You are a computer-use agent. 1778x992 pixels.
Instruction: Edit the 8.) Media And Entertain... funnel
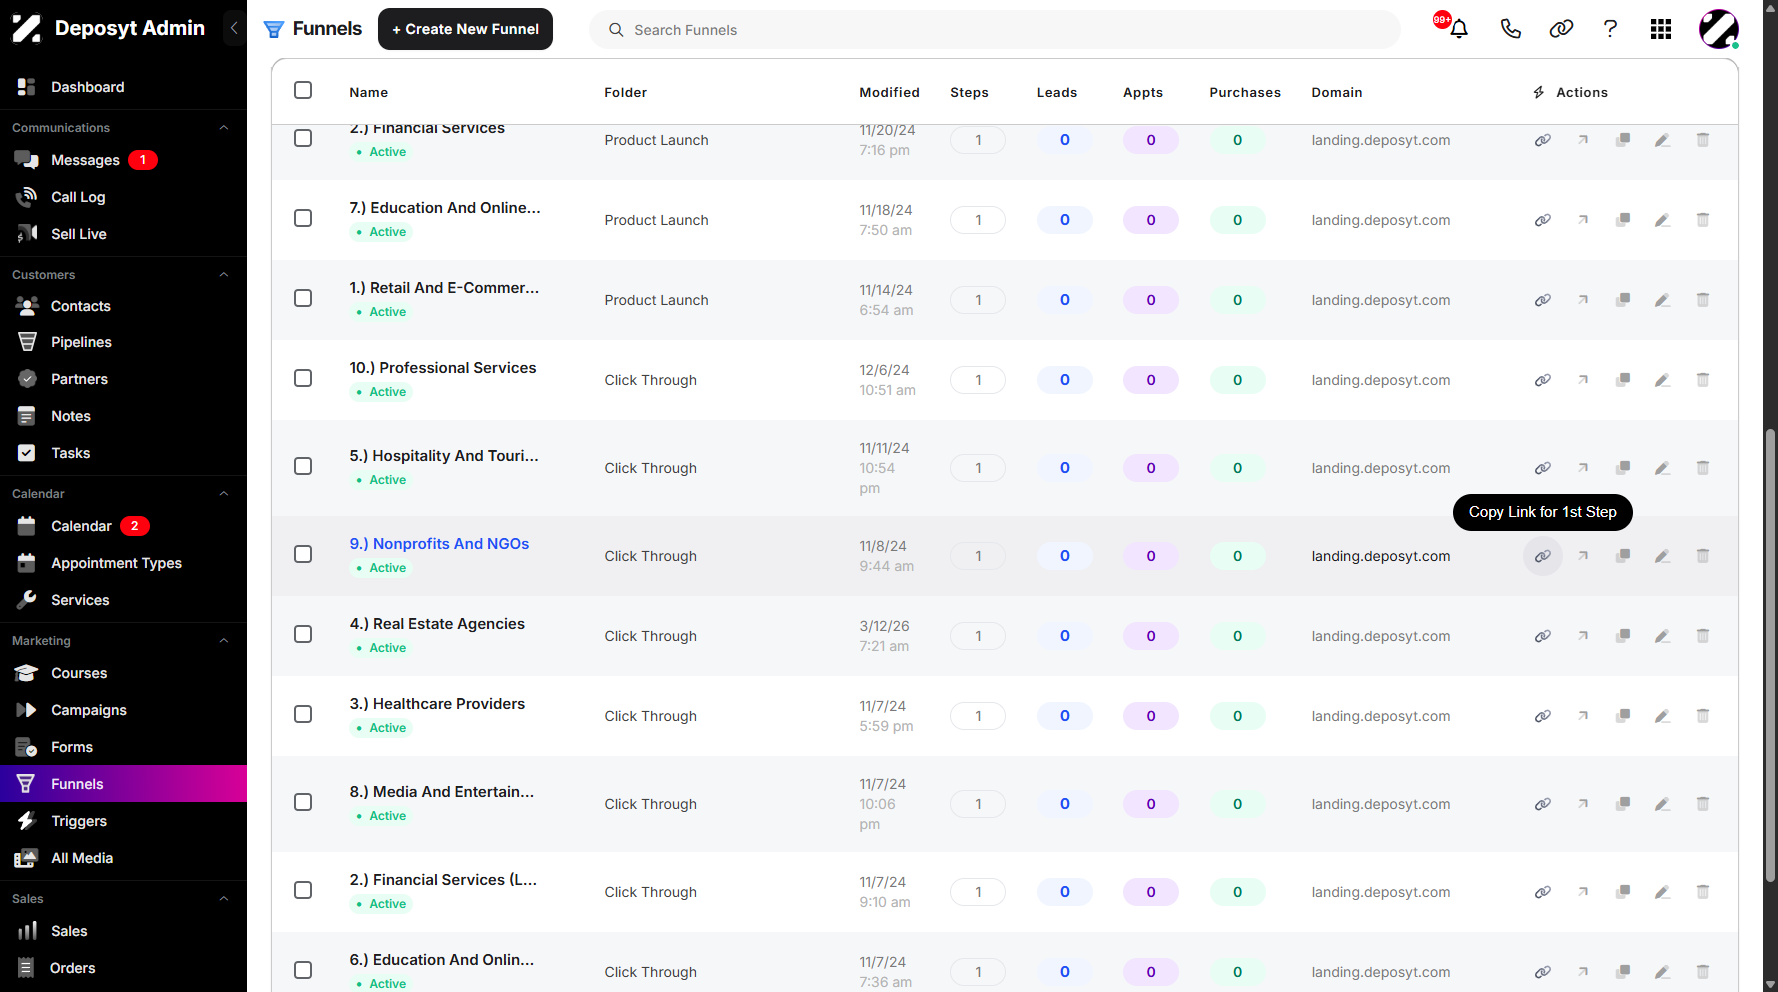point(1663,804)
